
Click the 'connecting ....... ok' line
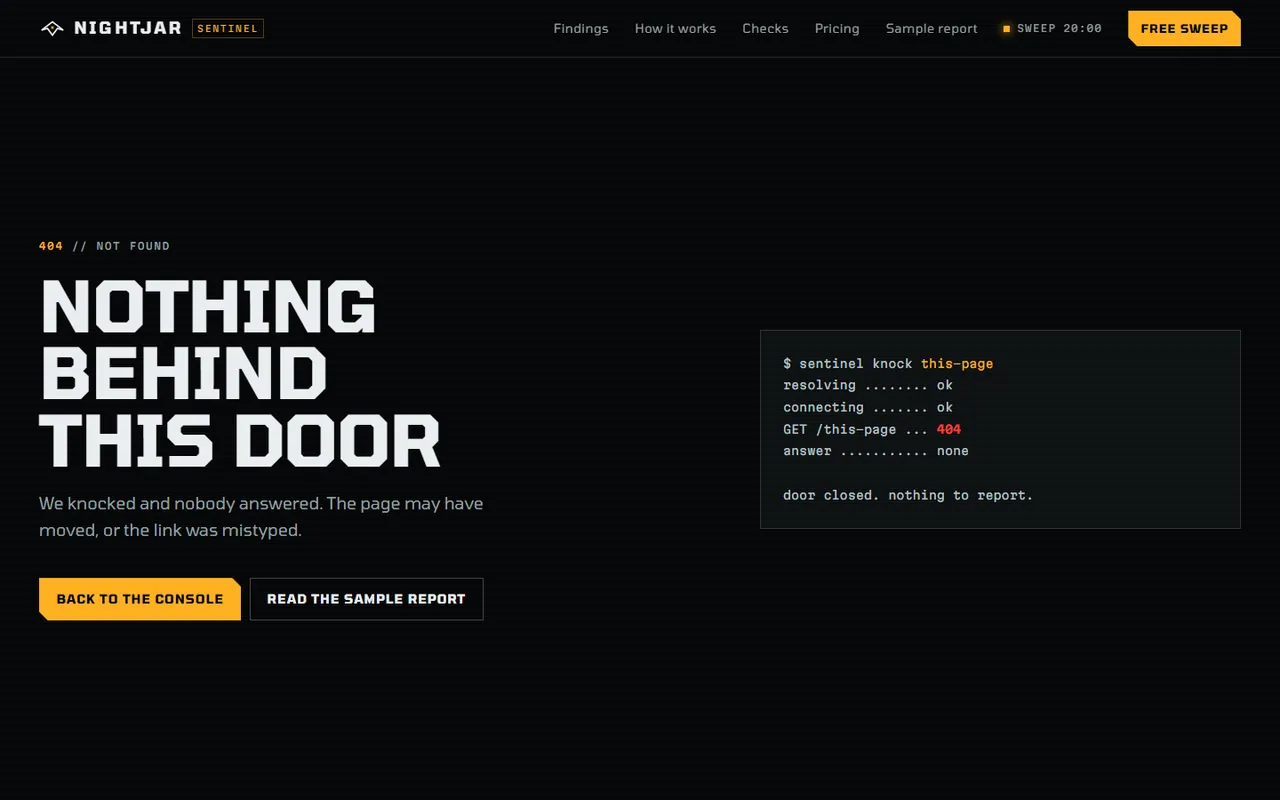pyautogui.click(x=868, y=407)
